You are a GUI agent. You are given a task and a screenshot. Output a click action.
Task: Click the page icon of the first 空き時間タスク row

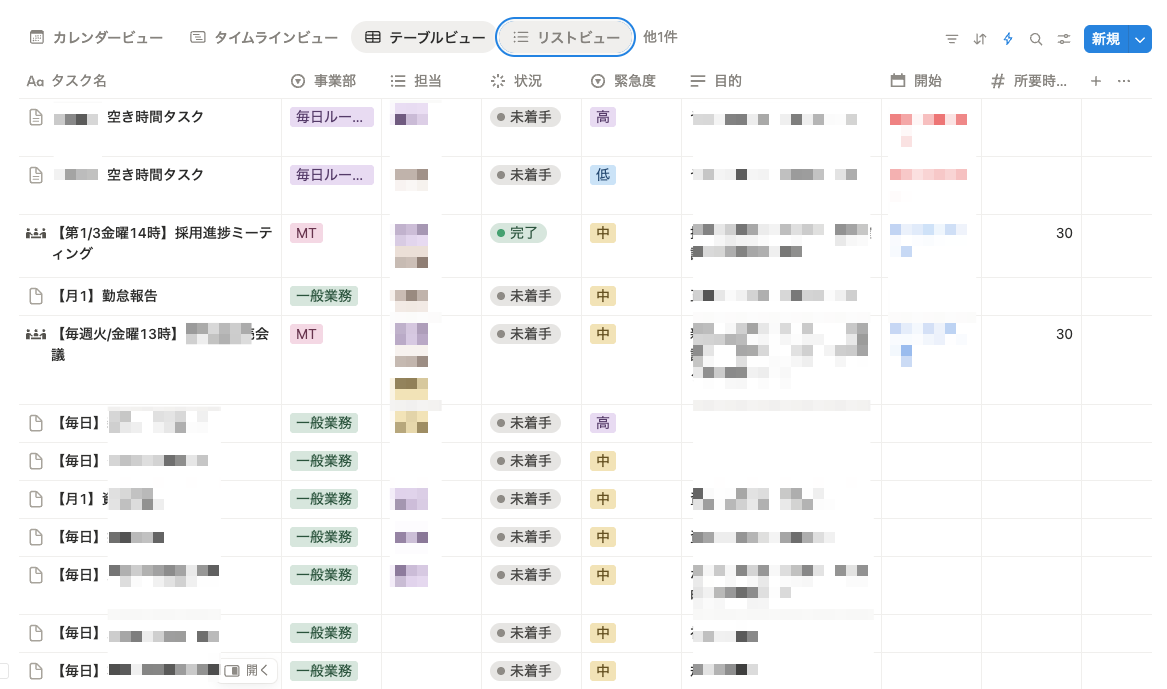coord(35,117)
